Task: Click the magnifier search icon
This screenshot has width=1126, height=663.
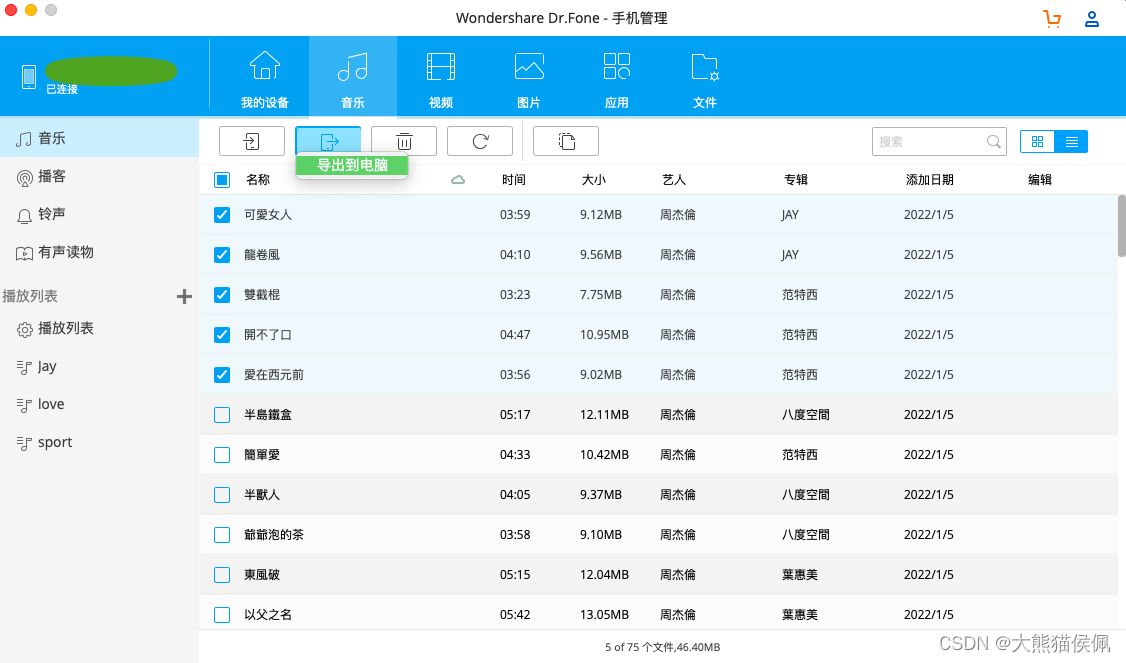Action: [x=994, y=142]
